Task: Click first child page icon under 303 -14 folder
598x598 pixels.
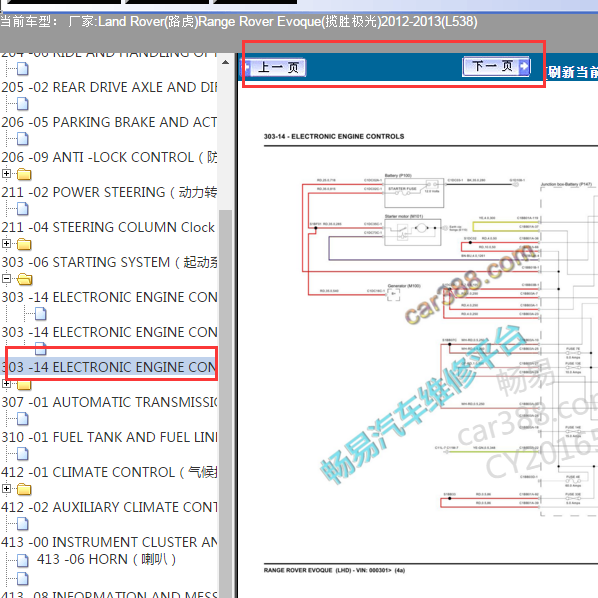Action: click(x=40, y=314)
